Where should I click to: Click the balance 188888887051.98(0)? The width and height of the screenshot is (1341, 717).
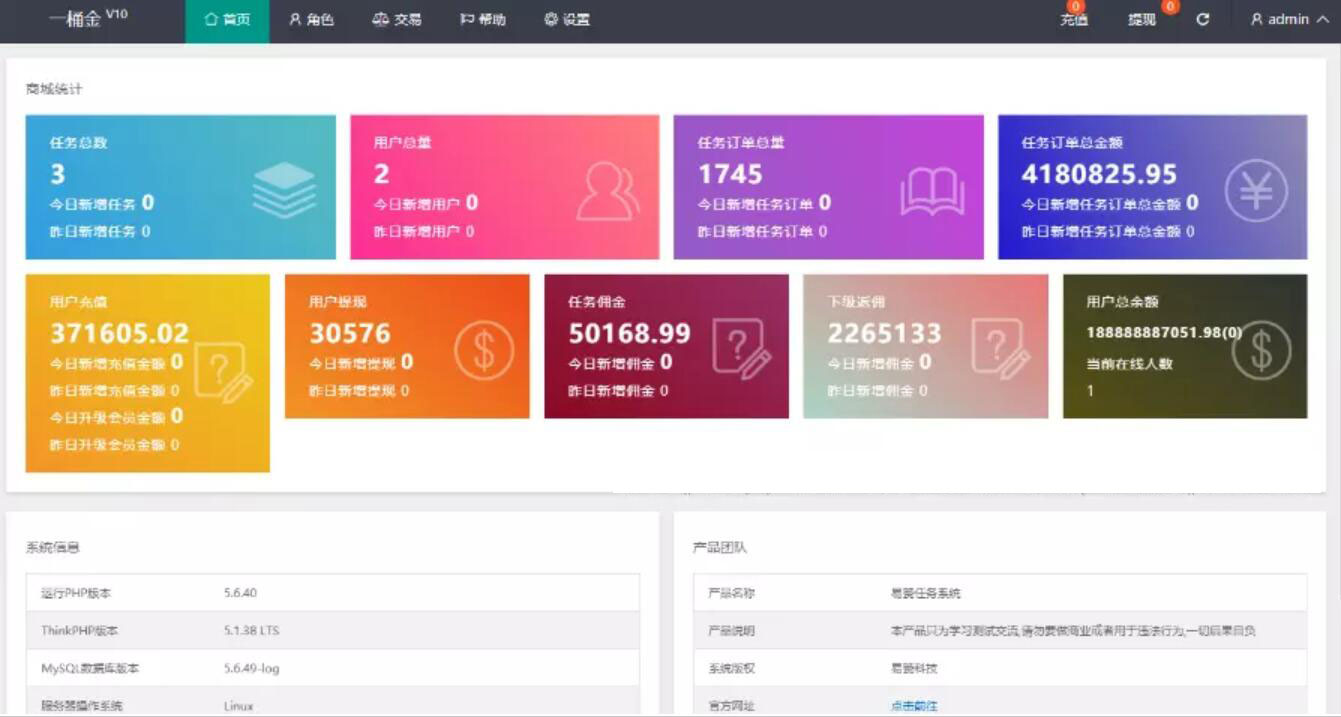point(1164,332)
